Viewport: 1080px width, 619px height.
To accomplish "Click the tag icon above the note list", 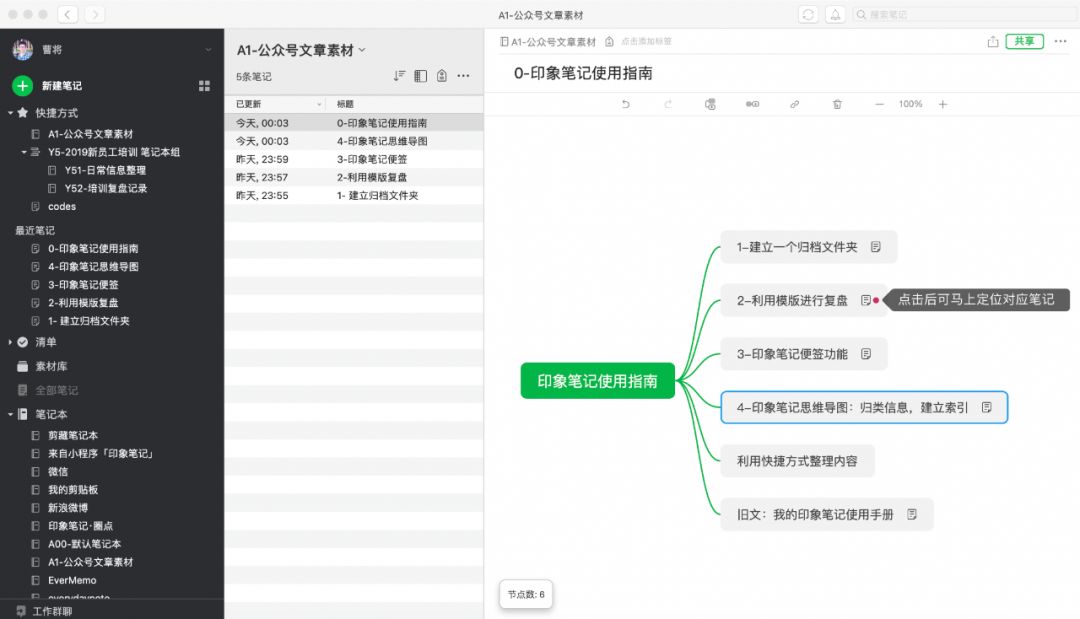I will (443, 75).
